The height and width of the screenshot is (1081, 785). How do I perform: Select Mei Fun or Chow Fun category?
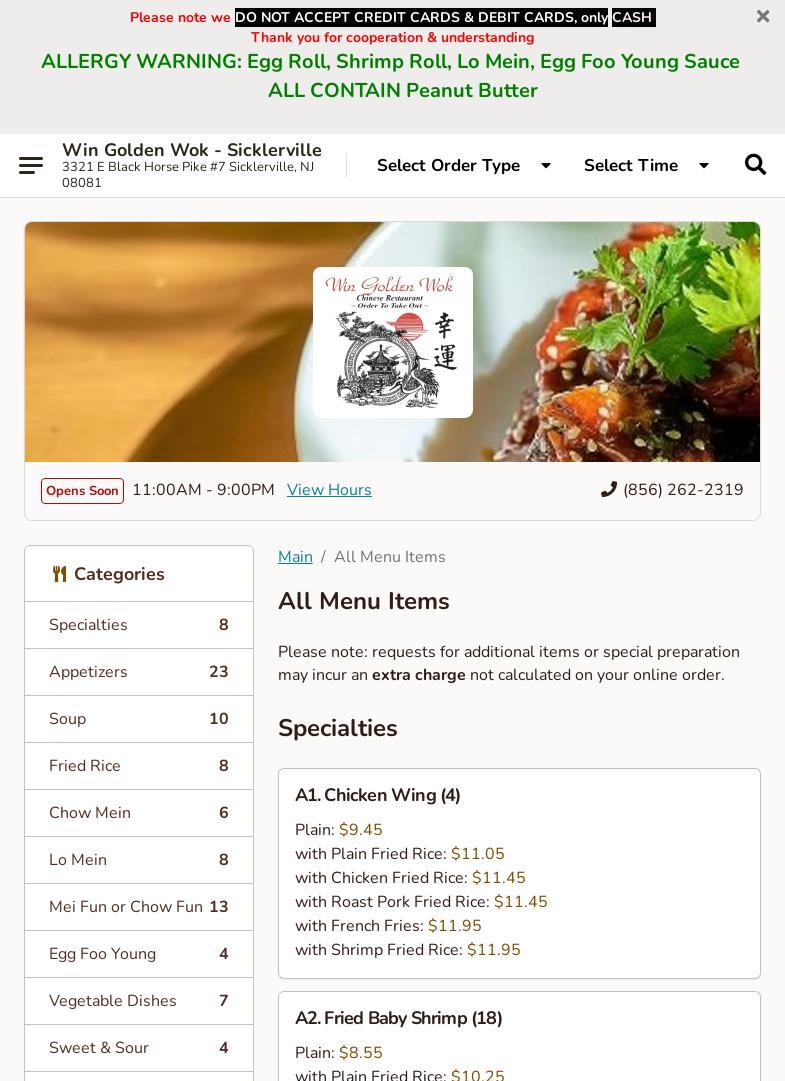tap(139, 907)
